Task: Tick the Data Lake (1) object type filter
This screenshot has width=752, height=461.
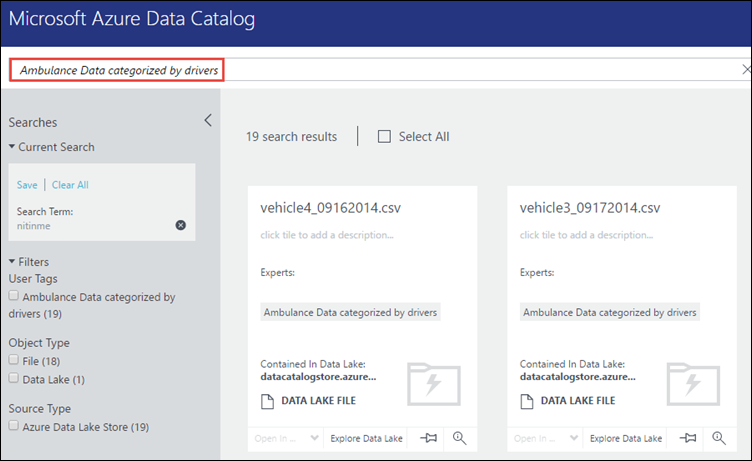Action: tap(13, 378)
